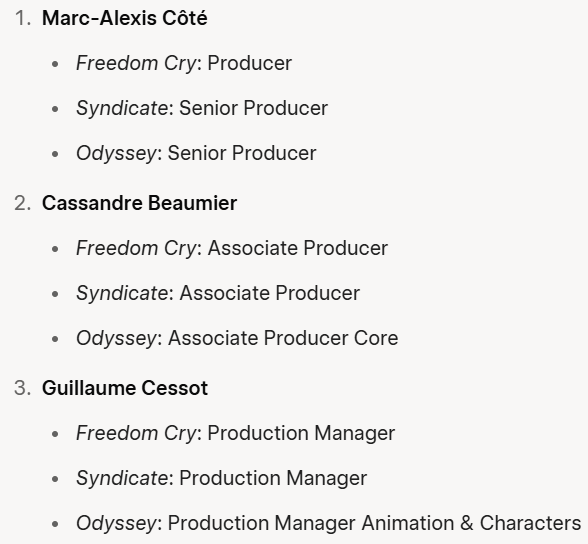The height and width of the screenshot is (544, 588).
Task: Click Syndicate: Production Manager line
Action: [221, 478]
